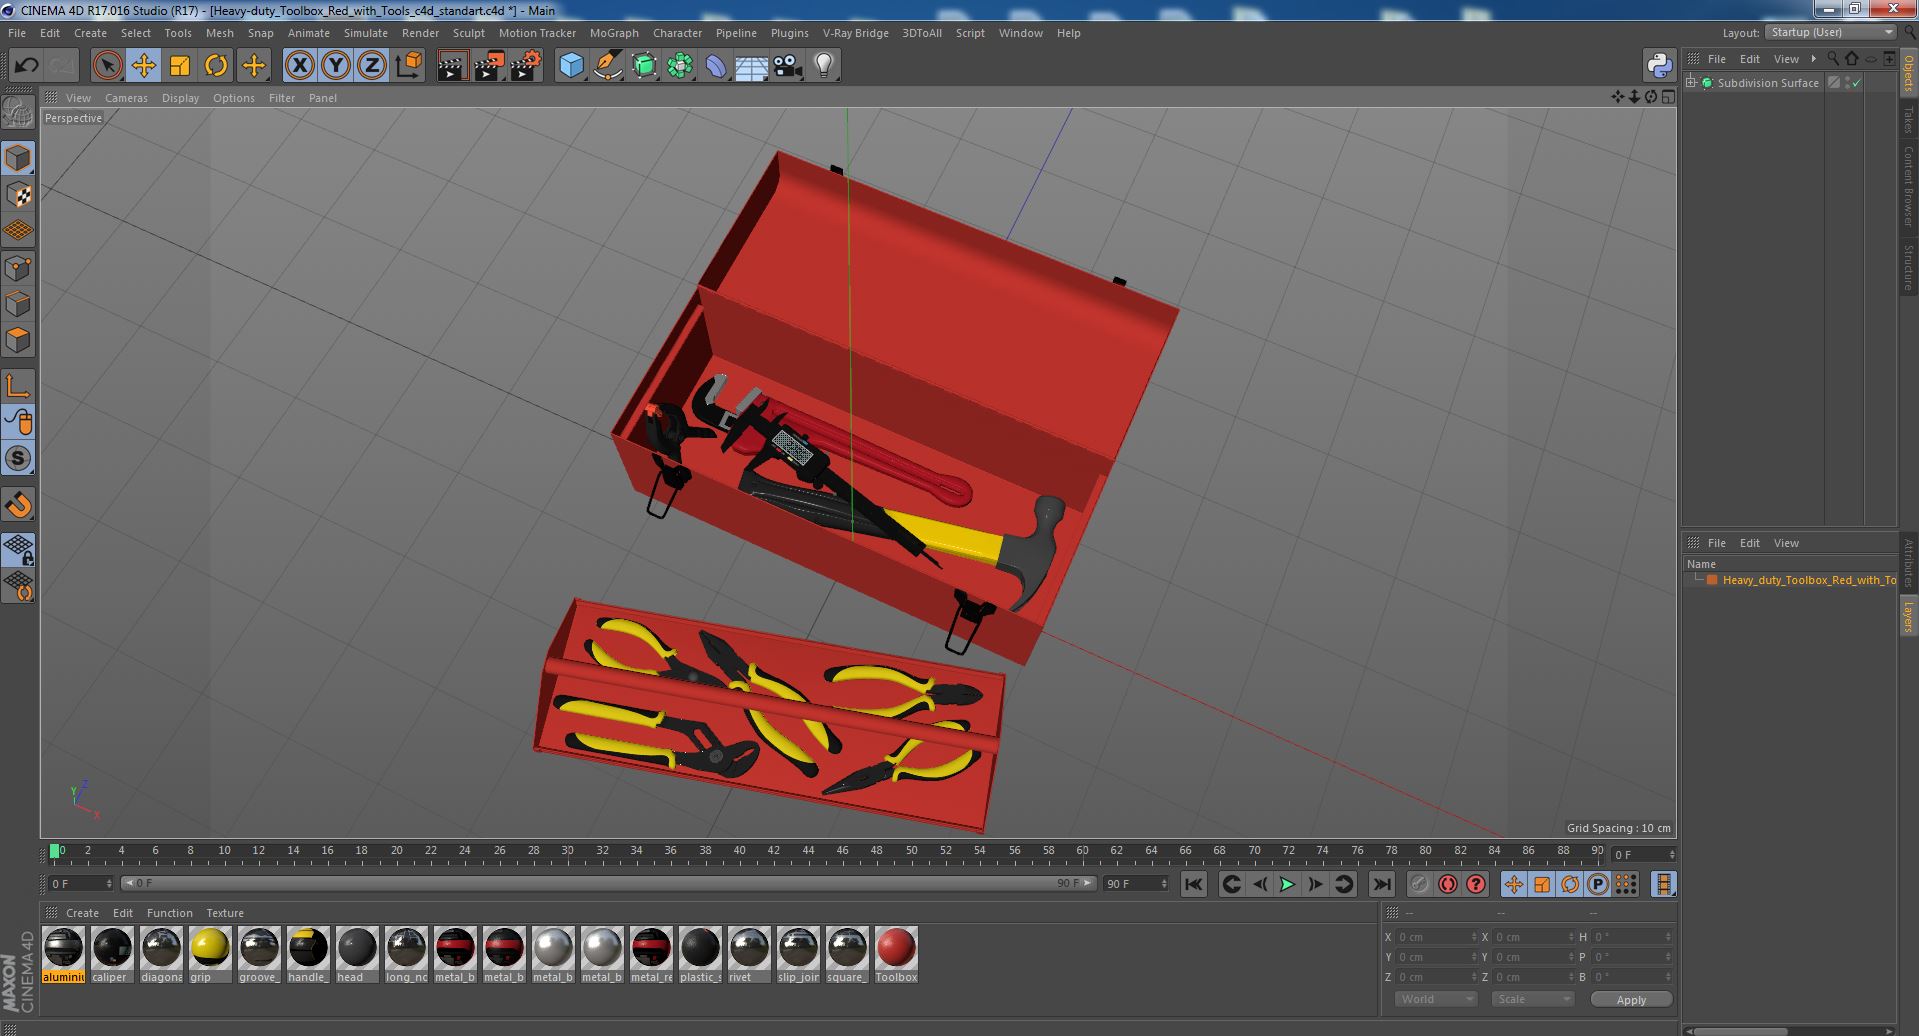Viewport: 1919px width, 1036px height.
Task: Switch the coordinate system icon
Action: (408, 66)
